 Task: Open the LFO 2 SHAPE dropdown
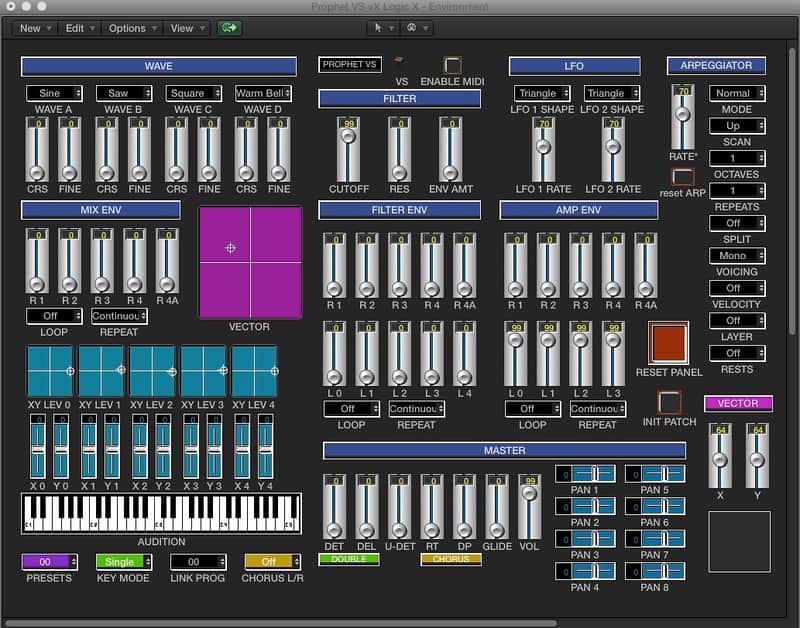[612, 93]
